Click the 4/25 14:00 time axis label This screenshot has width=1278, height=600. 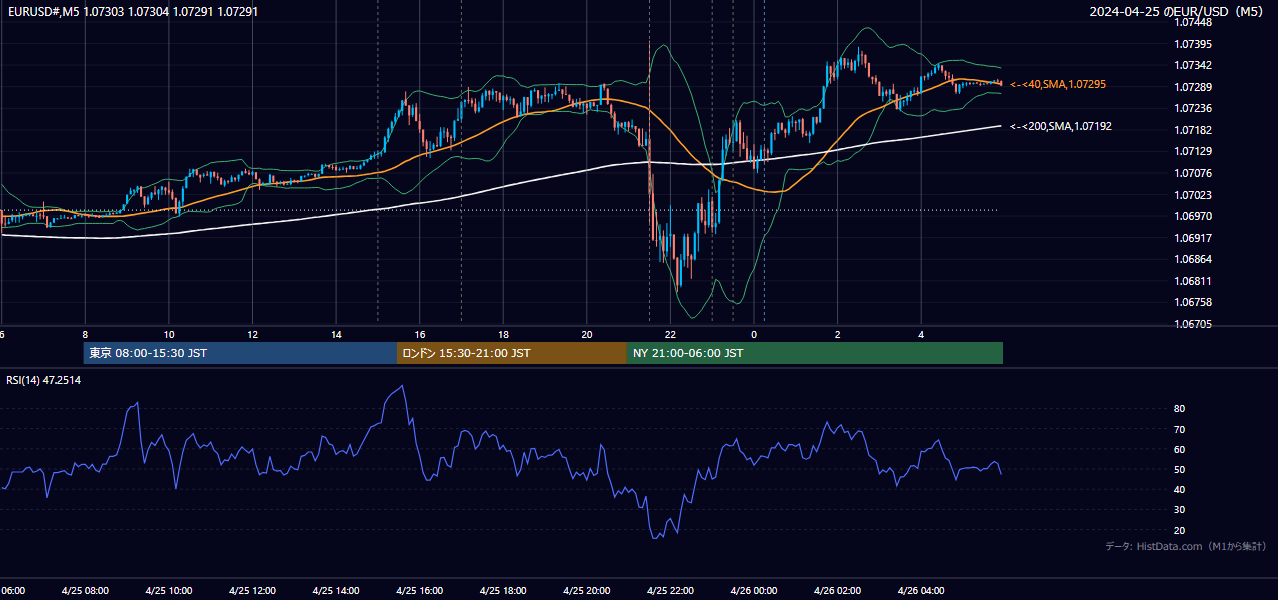click(335, 590)
